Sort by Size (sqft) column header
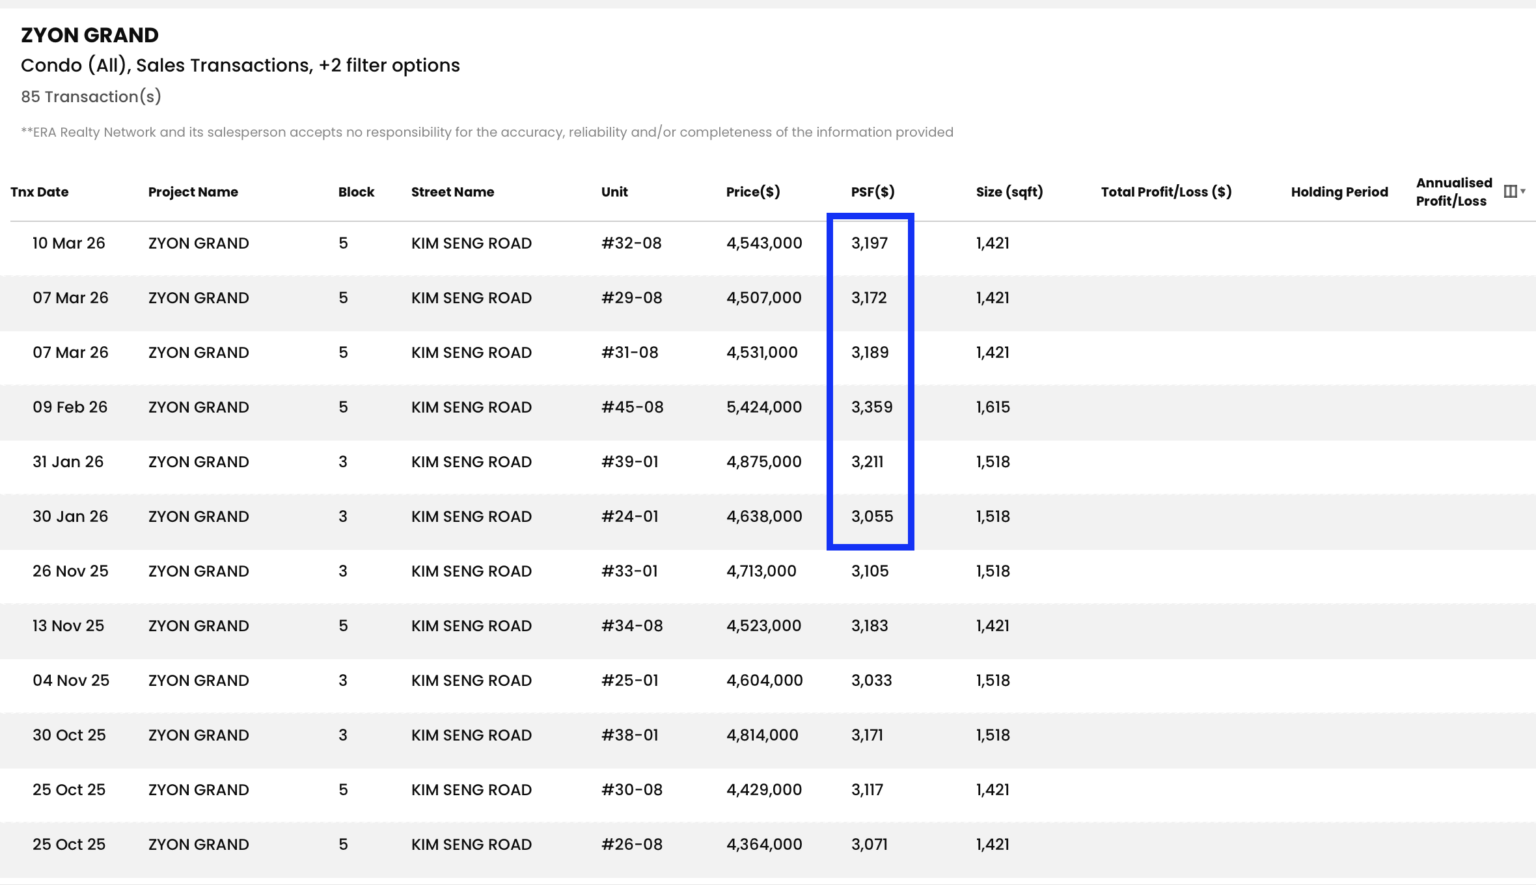 (1009, 192)
